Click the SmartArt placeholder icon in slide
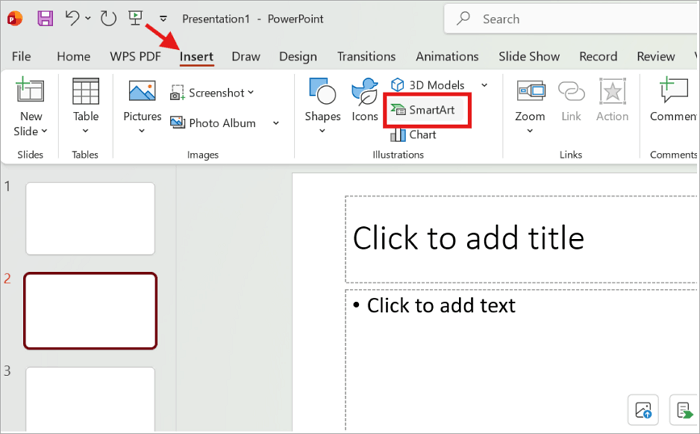700x434 pixels. 684,409
